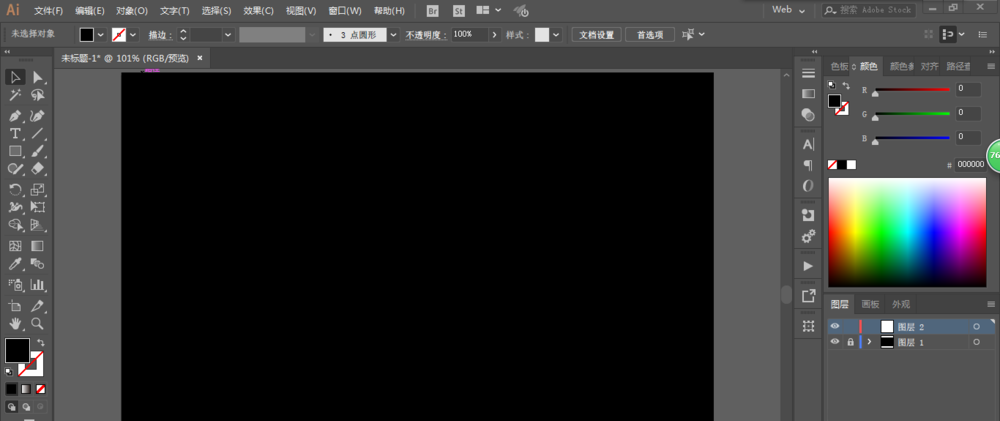
Task: Click the RGB color spectrum picker
Action: pyautogui.click(x=907, y=232)
